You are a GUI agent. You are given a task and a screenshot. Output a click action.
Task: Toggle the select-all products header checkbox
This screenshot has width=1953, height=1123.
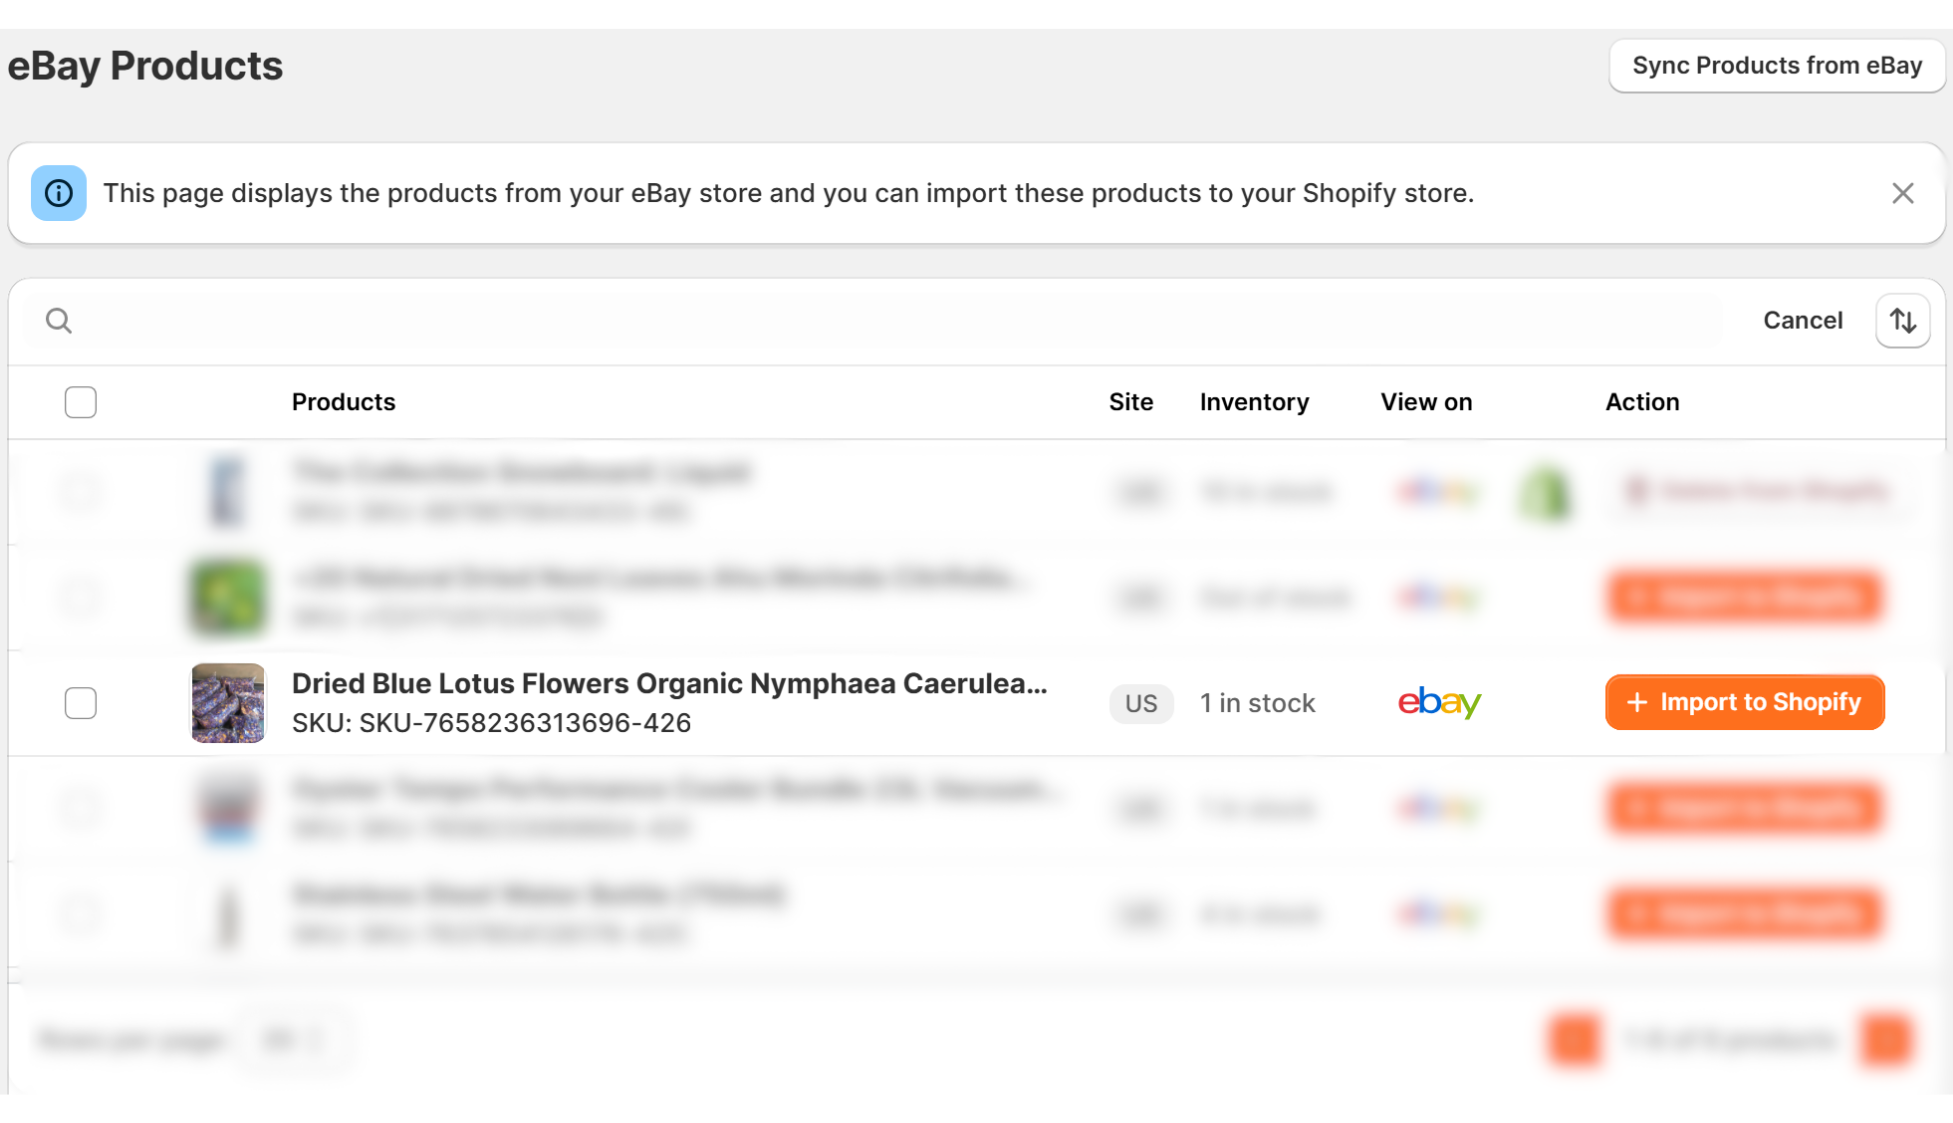pyautogui.click(x=81, y=402)
